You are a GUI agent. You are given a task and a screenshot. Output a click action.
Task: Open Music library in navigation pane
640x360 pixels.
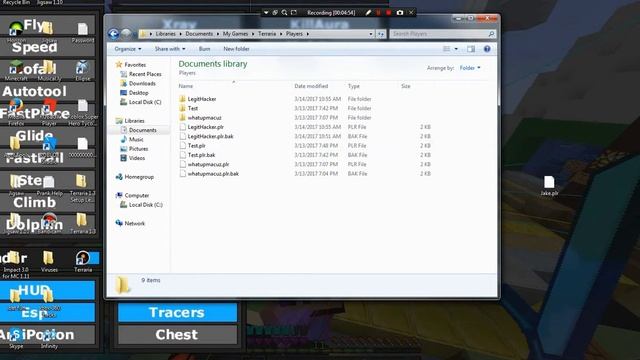pyautogui.click(x=132, y=140)
